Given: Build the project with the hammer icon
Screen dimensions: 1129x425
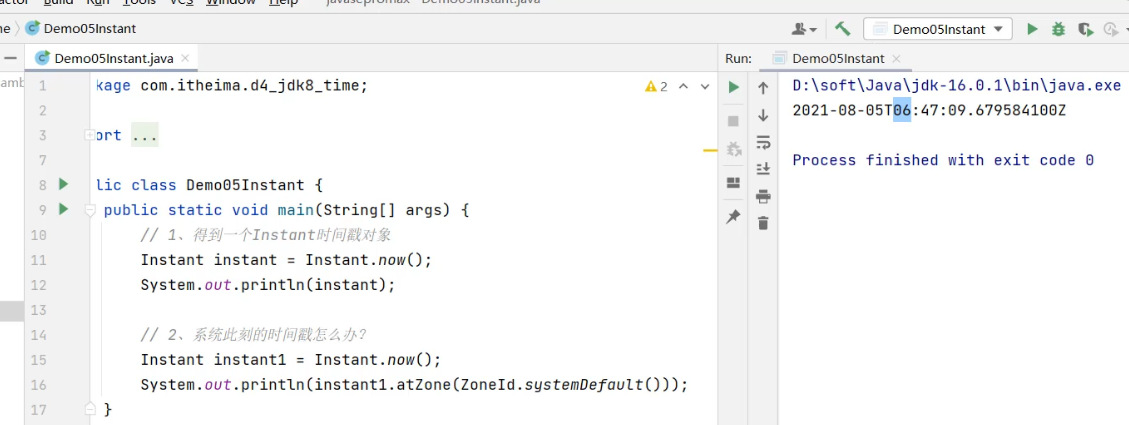Looking at the screenshot, I should point(842,29).
